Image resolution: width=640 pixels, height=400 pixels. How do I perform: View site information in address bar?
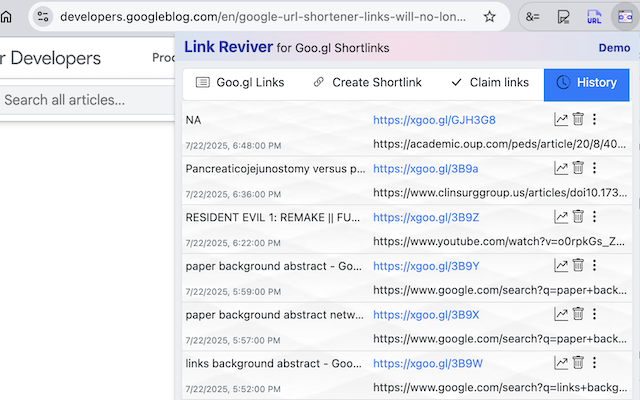(42, 16)
